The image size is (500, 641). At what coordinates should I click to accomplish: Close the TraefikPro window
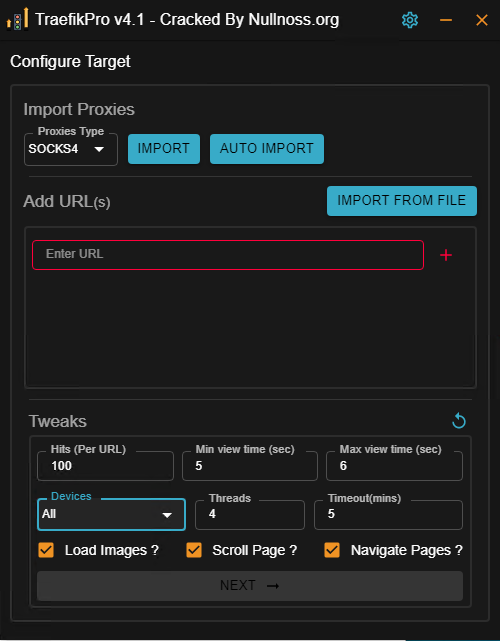482,20
